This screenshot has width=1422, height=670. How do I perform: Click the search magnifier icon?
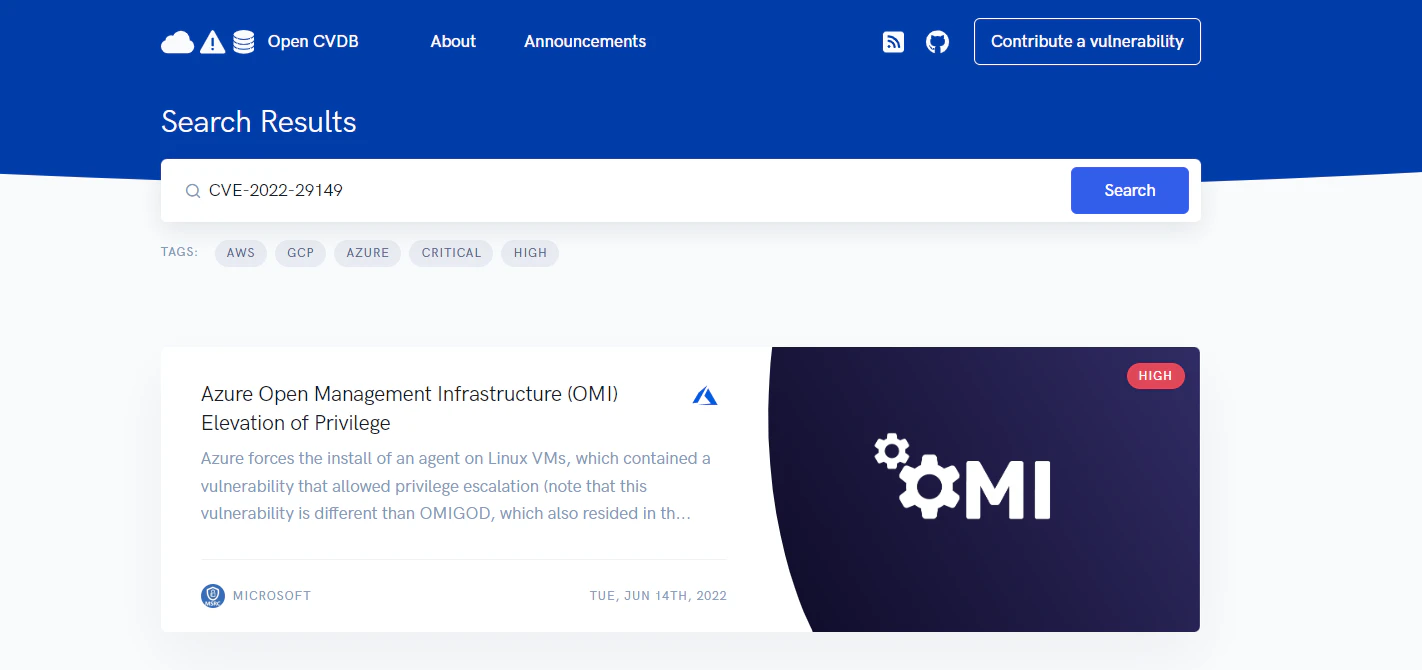point(193,191)
